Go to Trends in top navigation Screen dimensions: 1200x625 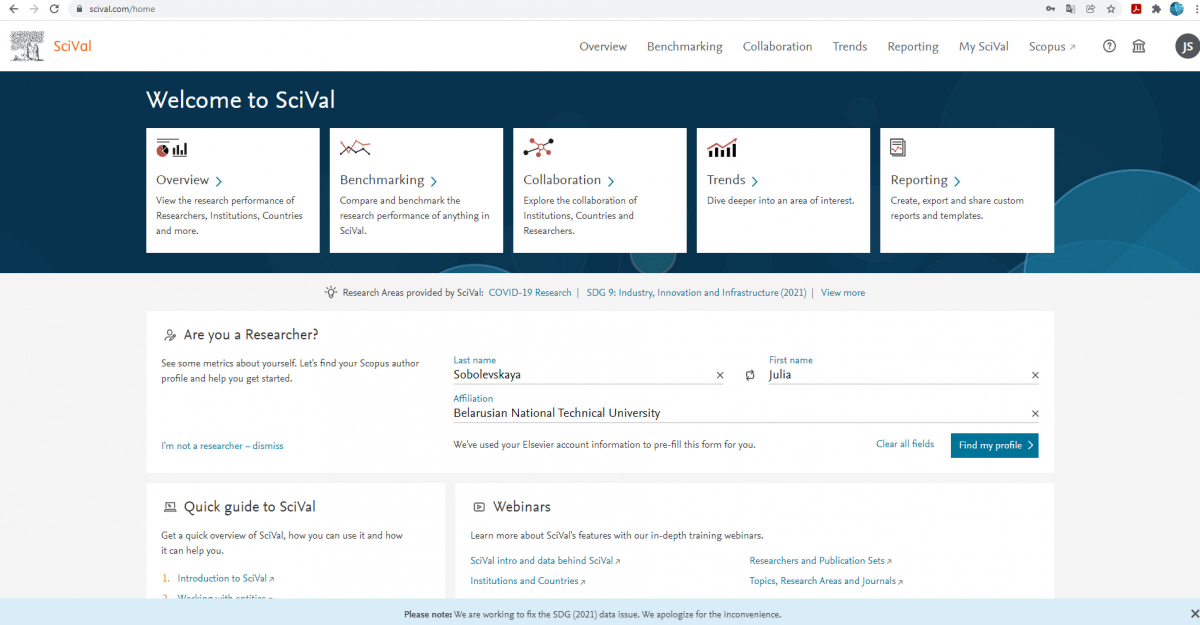850,46
